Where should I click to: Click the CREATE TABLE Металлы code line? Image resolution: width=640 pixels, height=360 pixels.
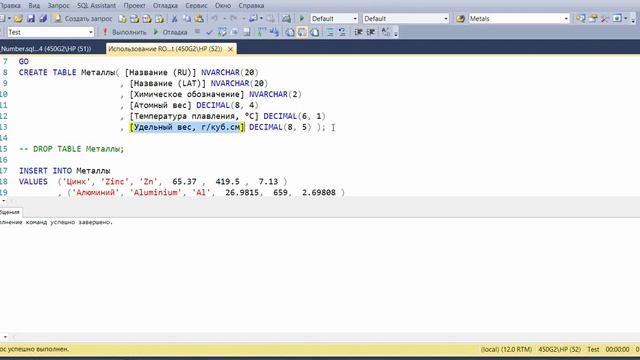coord(139,72)
